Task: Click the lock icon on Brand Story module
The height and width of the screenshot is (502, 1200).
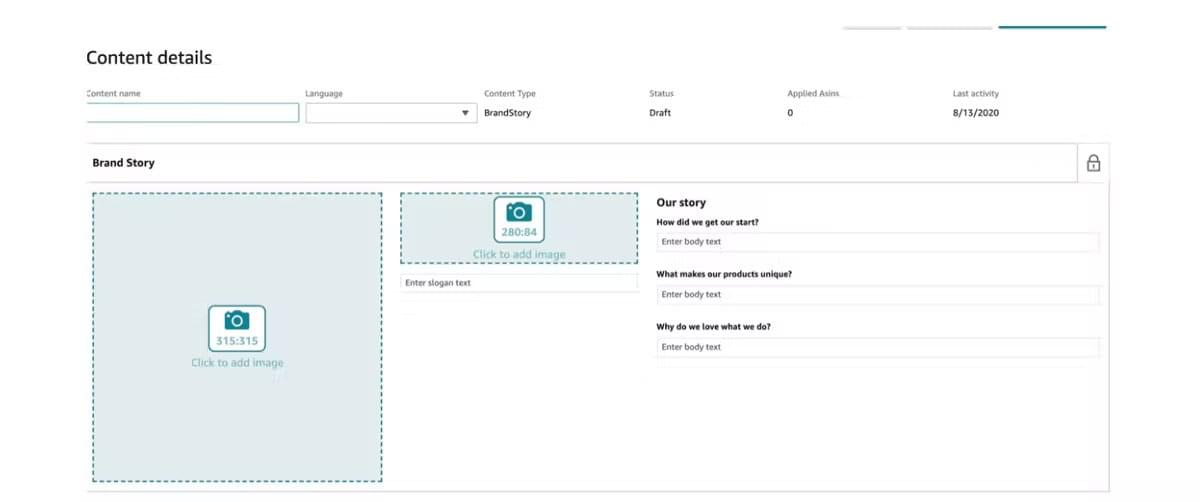Action: (x=1093, y=163)
